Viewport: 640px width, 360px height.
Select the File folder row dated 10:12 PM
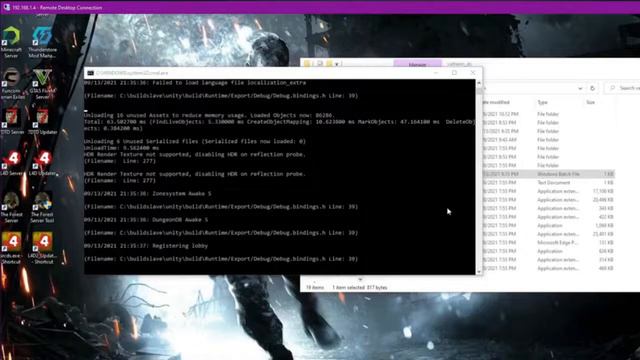coord(549,114)
